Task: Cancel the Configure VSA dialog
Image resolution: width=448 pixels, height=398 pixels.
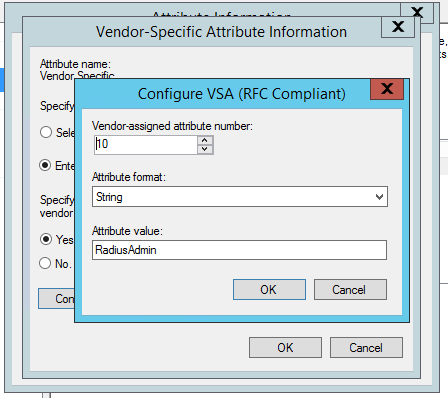Action: click(350, 290)
